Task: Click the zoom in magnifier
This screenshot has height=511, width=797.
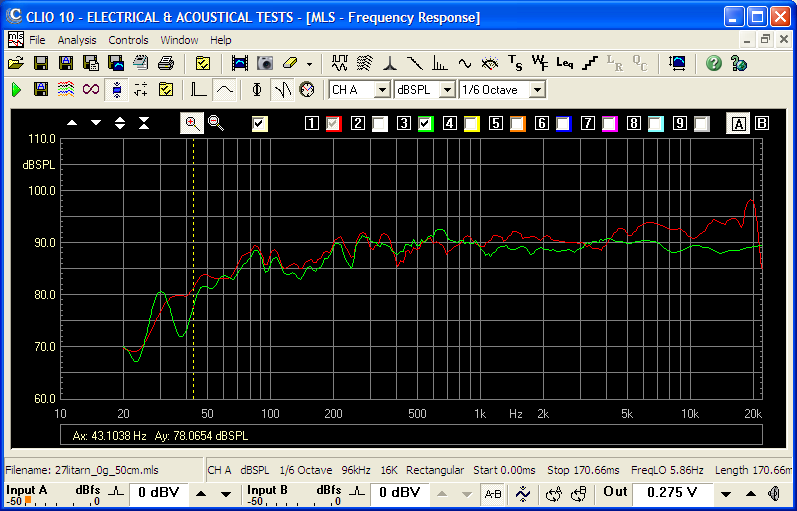Action: [x=192, y=123]
